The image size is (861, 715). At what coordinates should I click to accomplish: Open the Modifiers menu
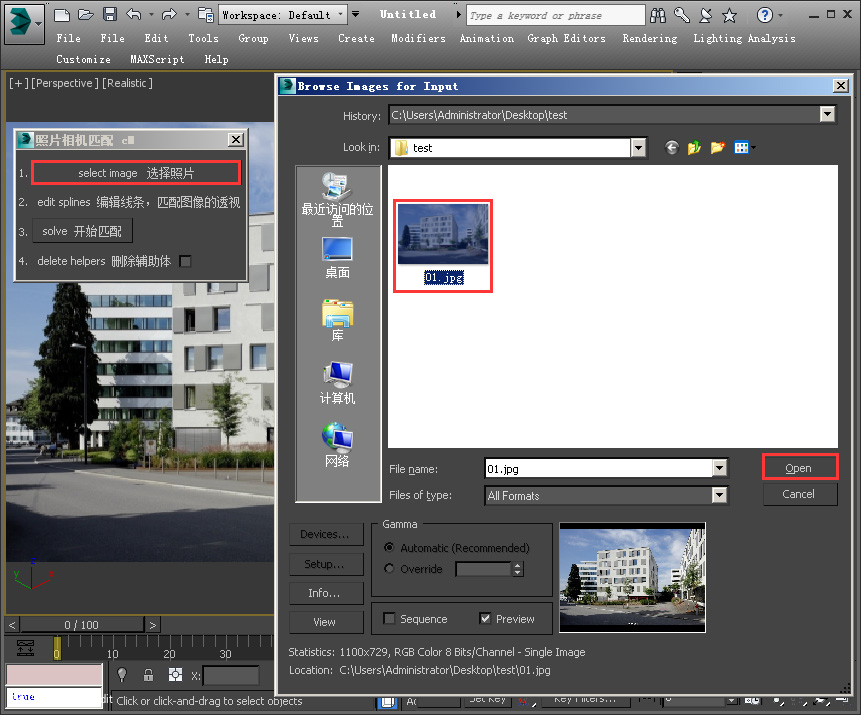(418, 38)
